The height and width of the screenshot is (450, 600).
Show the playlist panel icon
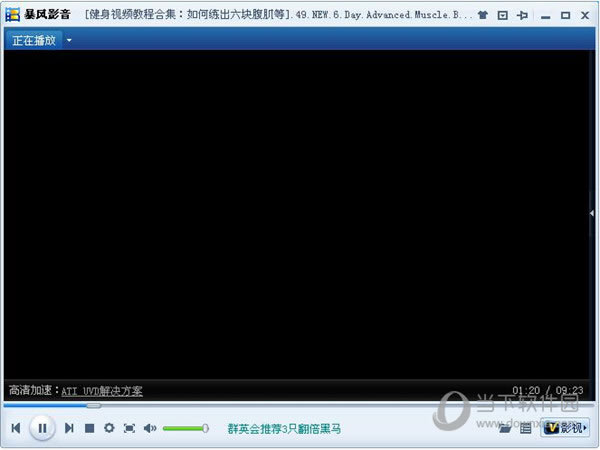[x=525, y=429]
